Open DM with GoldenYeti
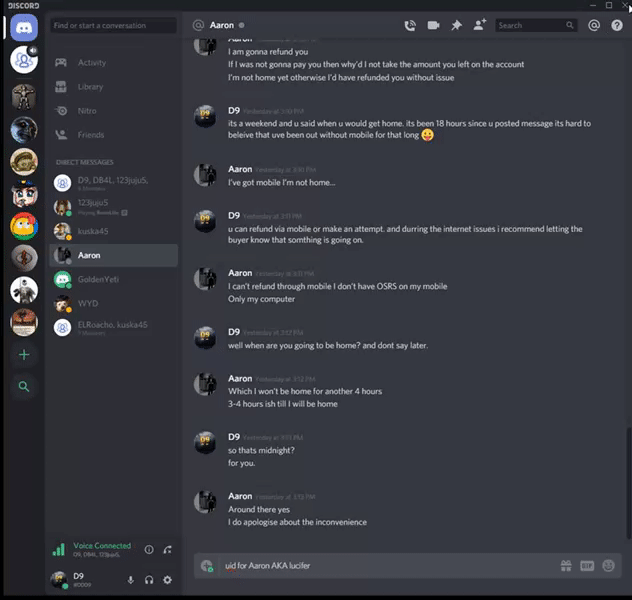Viewport: 632px width, 600px height. pos(113,279)
